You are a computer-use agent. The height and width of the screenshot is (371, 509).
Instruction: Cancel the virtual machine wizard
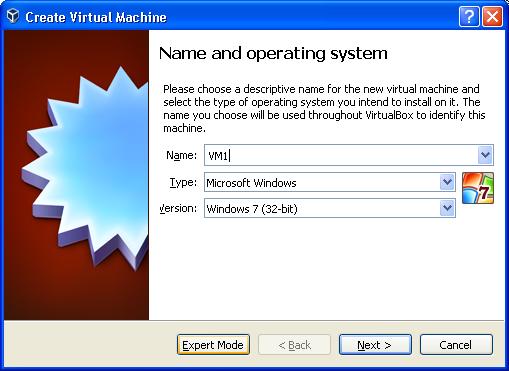[x=456, y=345]
